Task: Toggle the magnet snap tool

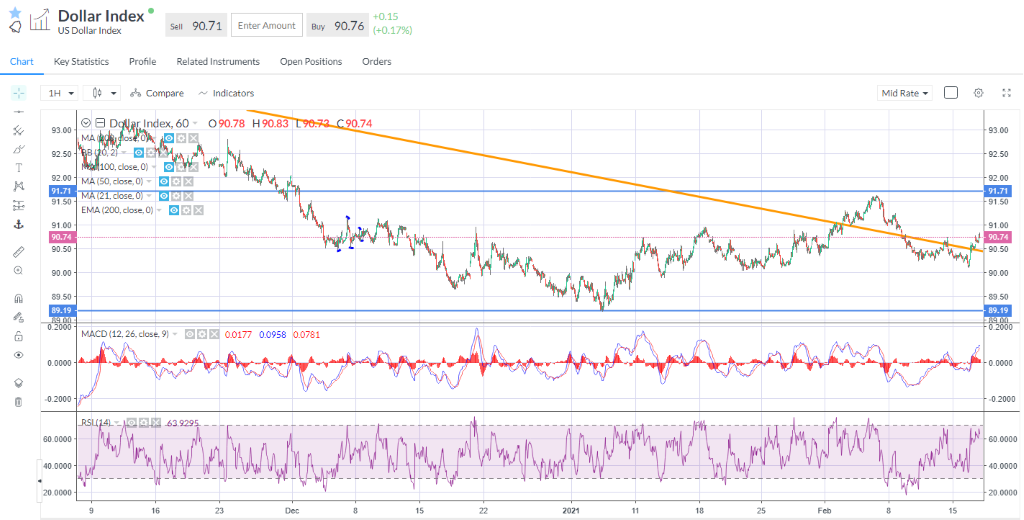Action: (x=18, y=298)
